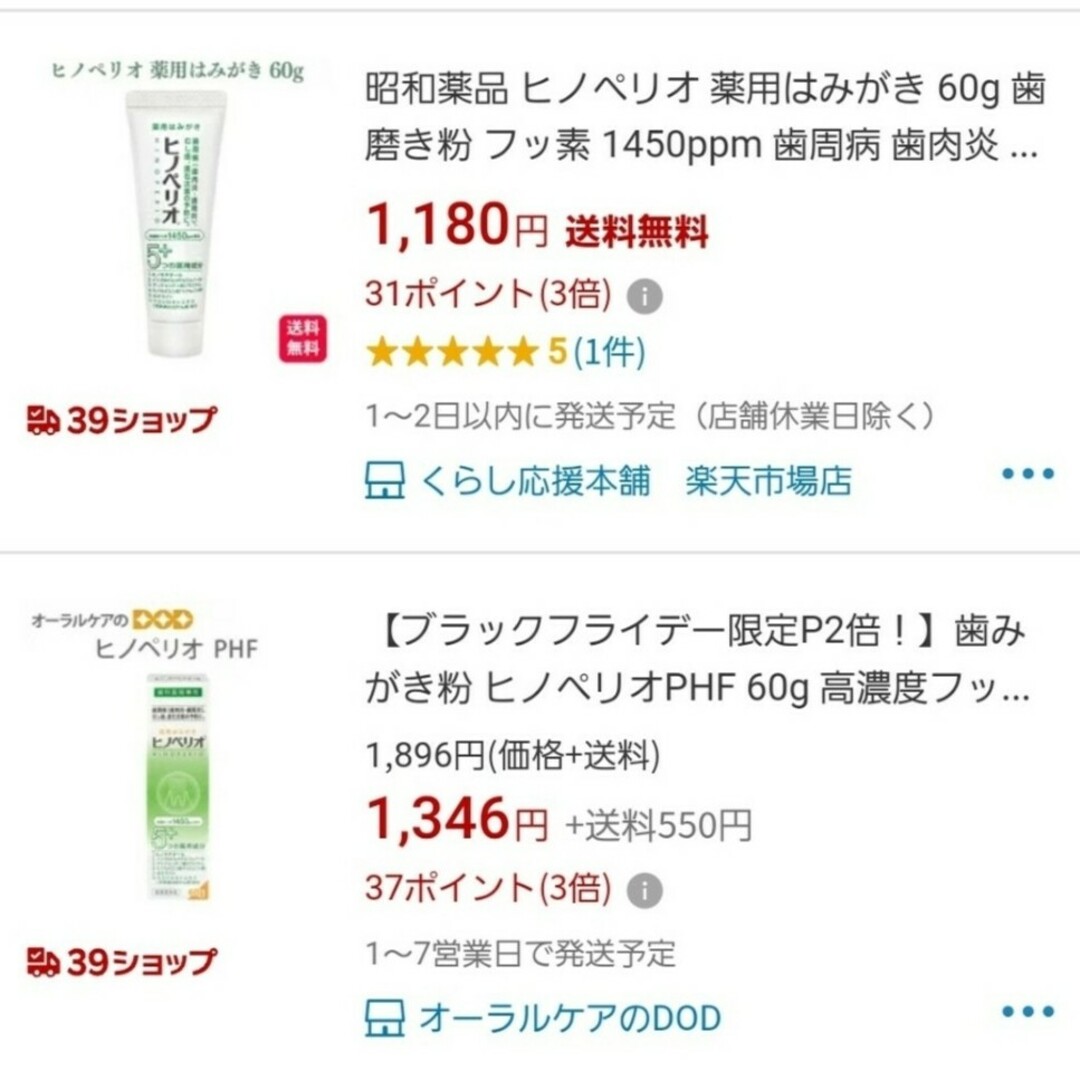This screenshot has height=1080, width=1080.
Task: Open three-dot menu for オーラルケアのDOD listing
Action: click(x=1028, y=1011)
